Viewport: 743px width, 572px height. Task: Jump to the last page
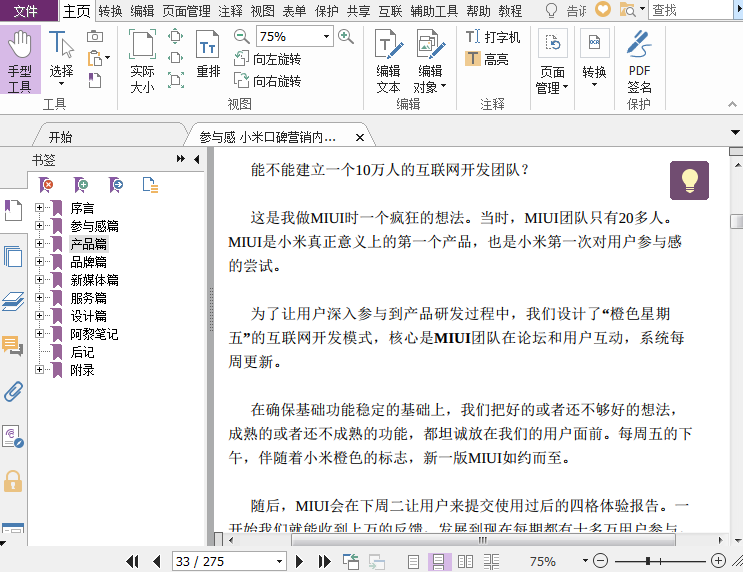(x=325, y=562)
